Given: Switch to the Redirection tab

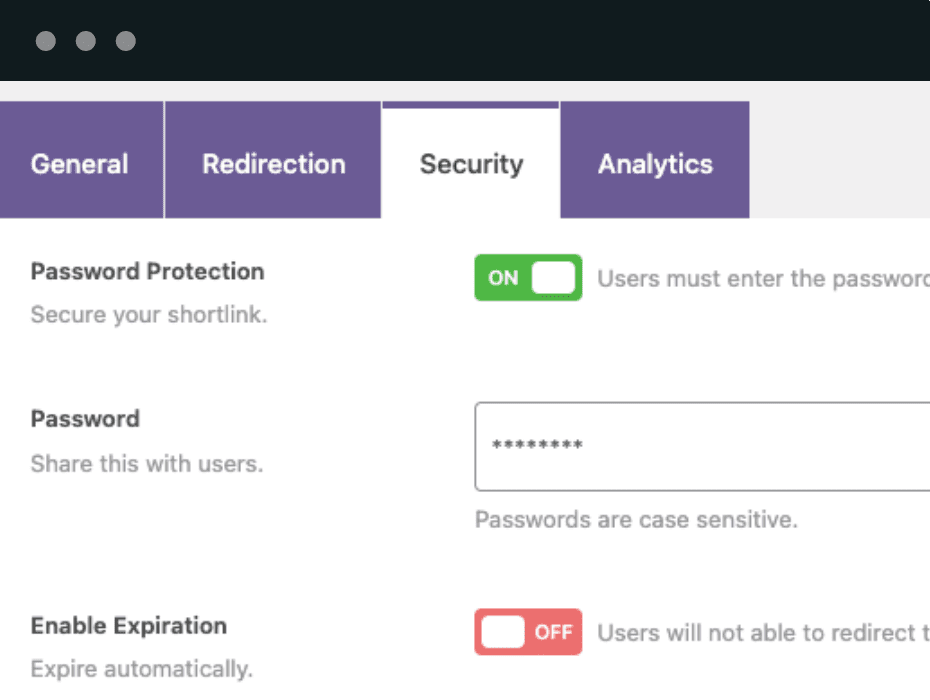Looking at the screenshot, I should click(x=273, y=164).
